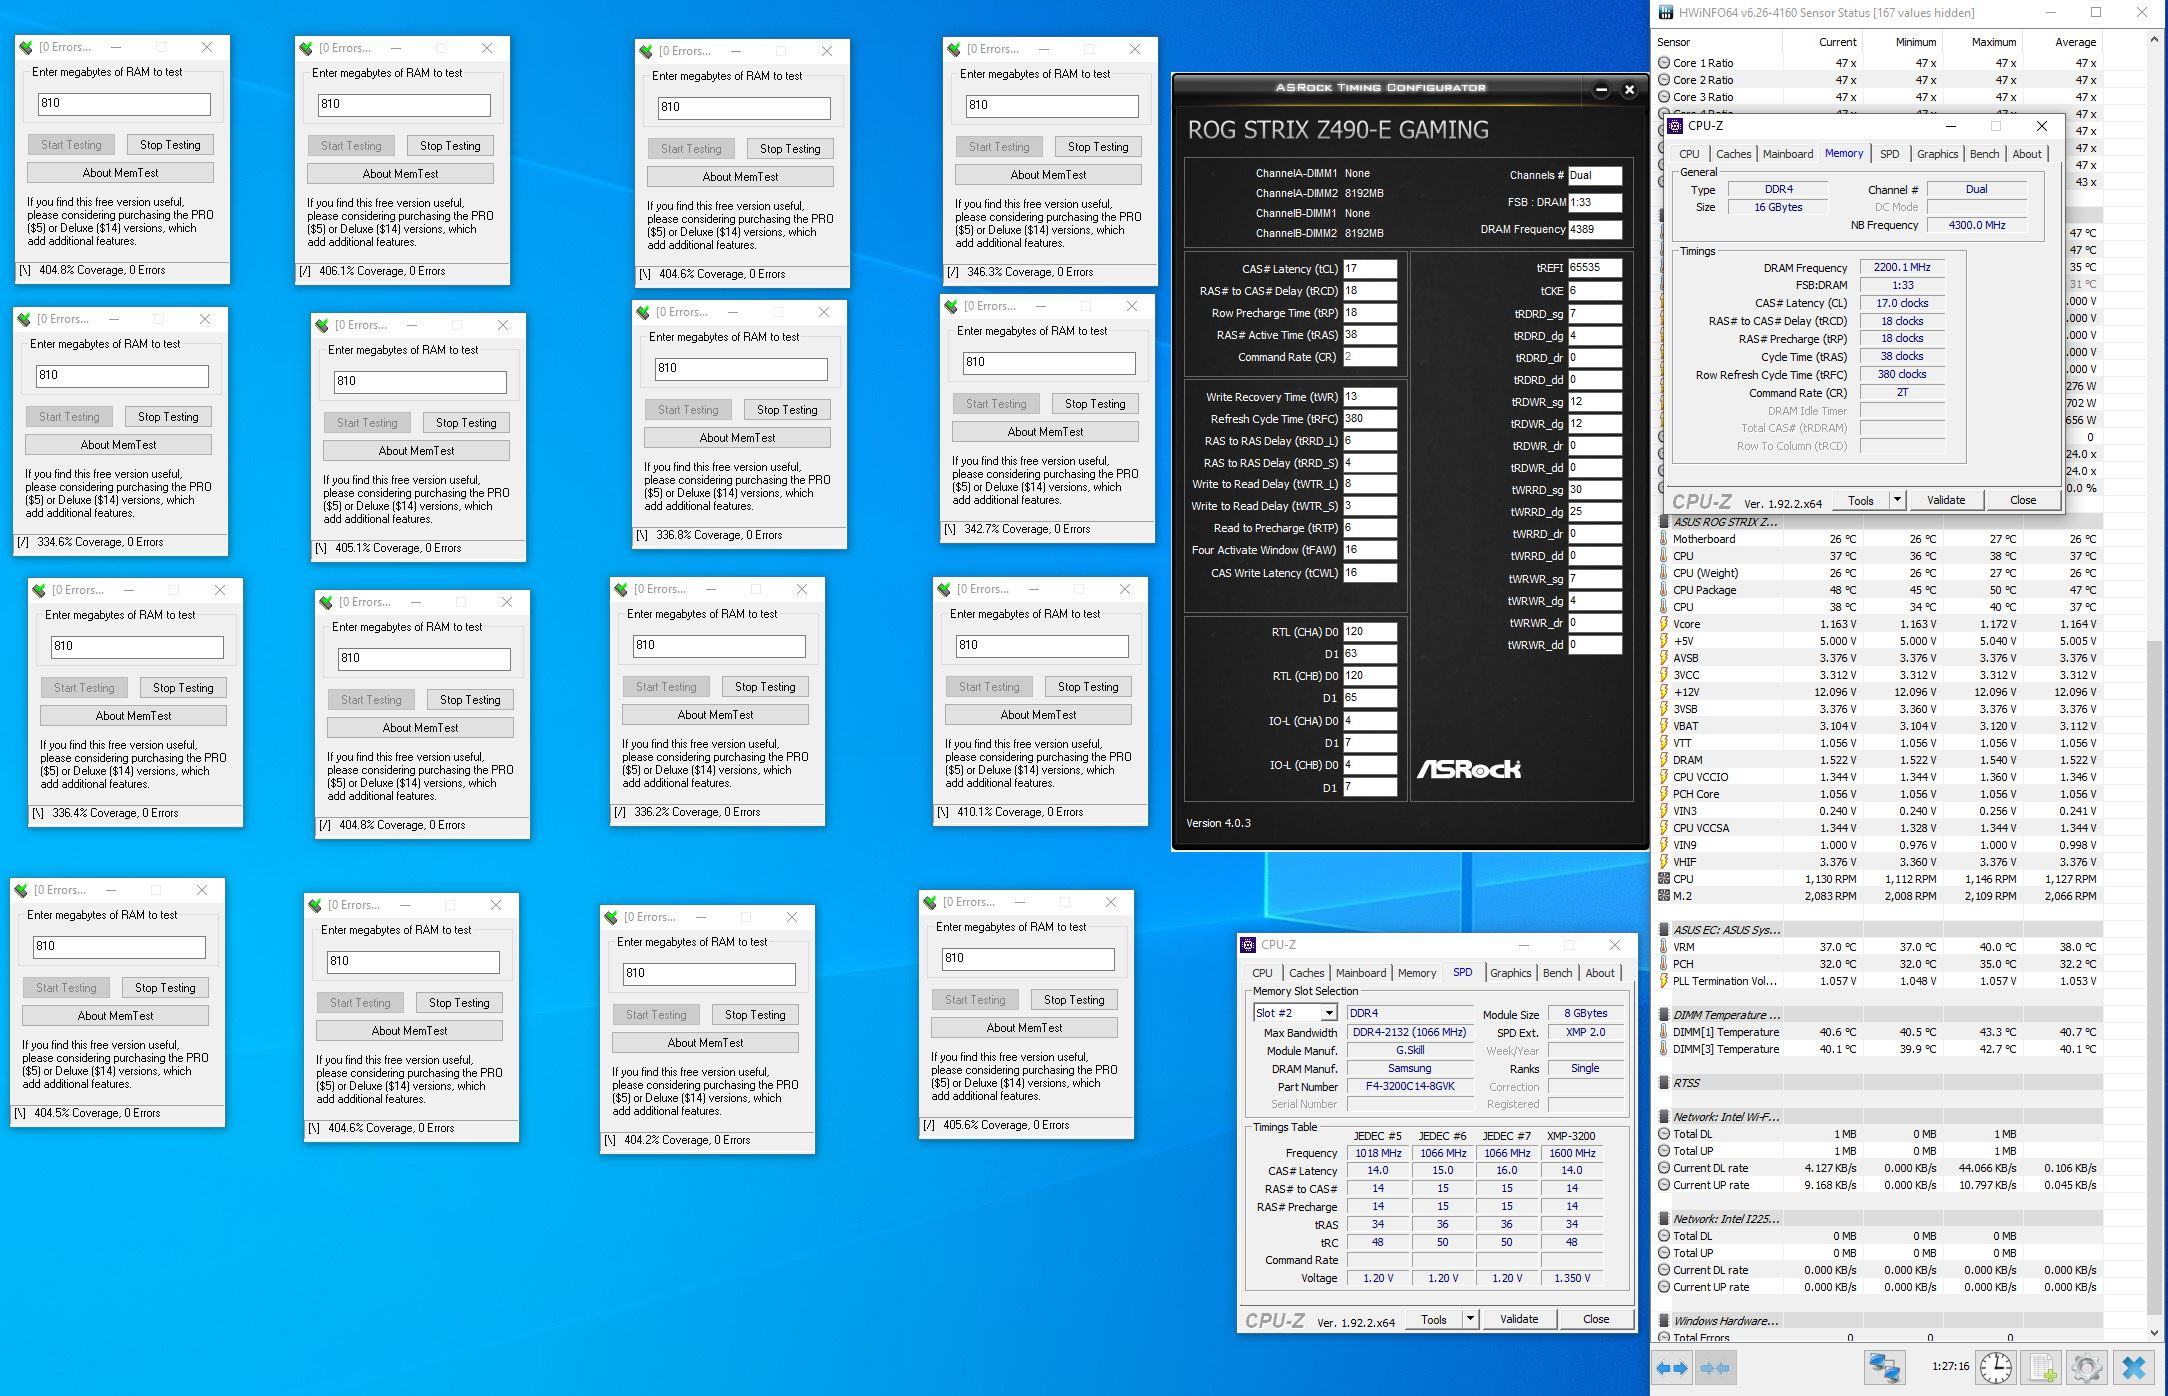Collapse ASUS ROG STRIX Z sensor group

[x=1664, y=522]
